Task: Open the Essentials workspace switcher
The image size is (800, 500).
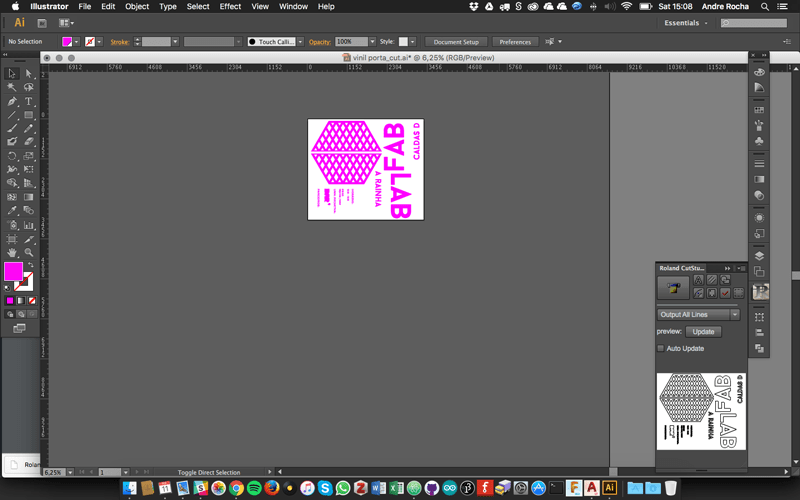Action: coord(686,23)
